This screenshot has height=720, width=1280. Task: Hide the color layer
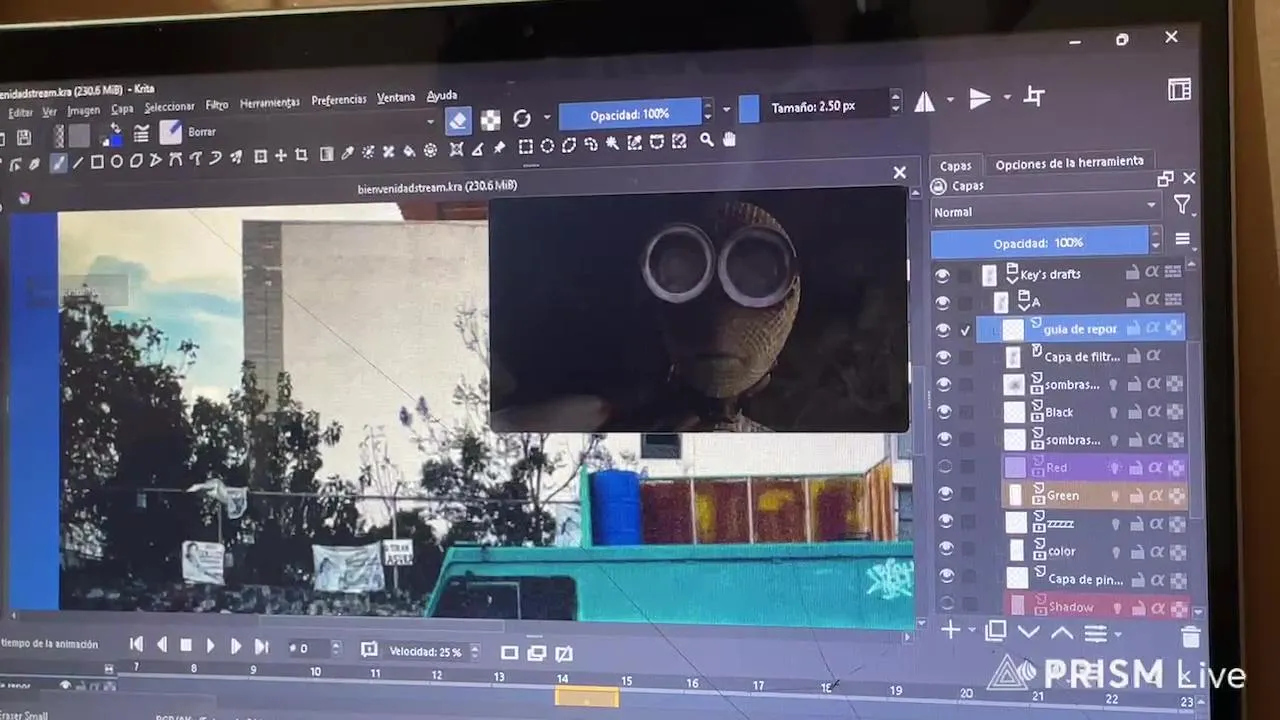tap(945, 548)
